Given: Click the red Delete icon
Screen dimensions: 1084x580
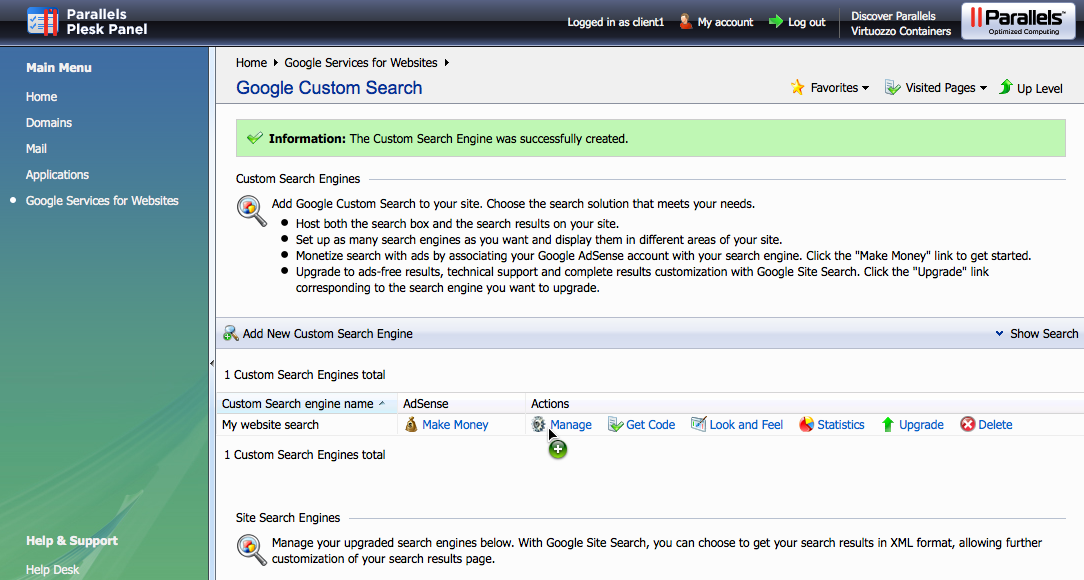Looking at the screenshot, I should (x=968, y=425).
